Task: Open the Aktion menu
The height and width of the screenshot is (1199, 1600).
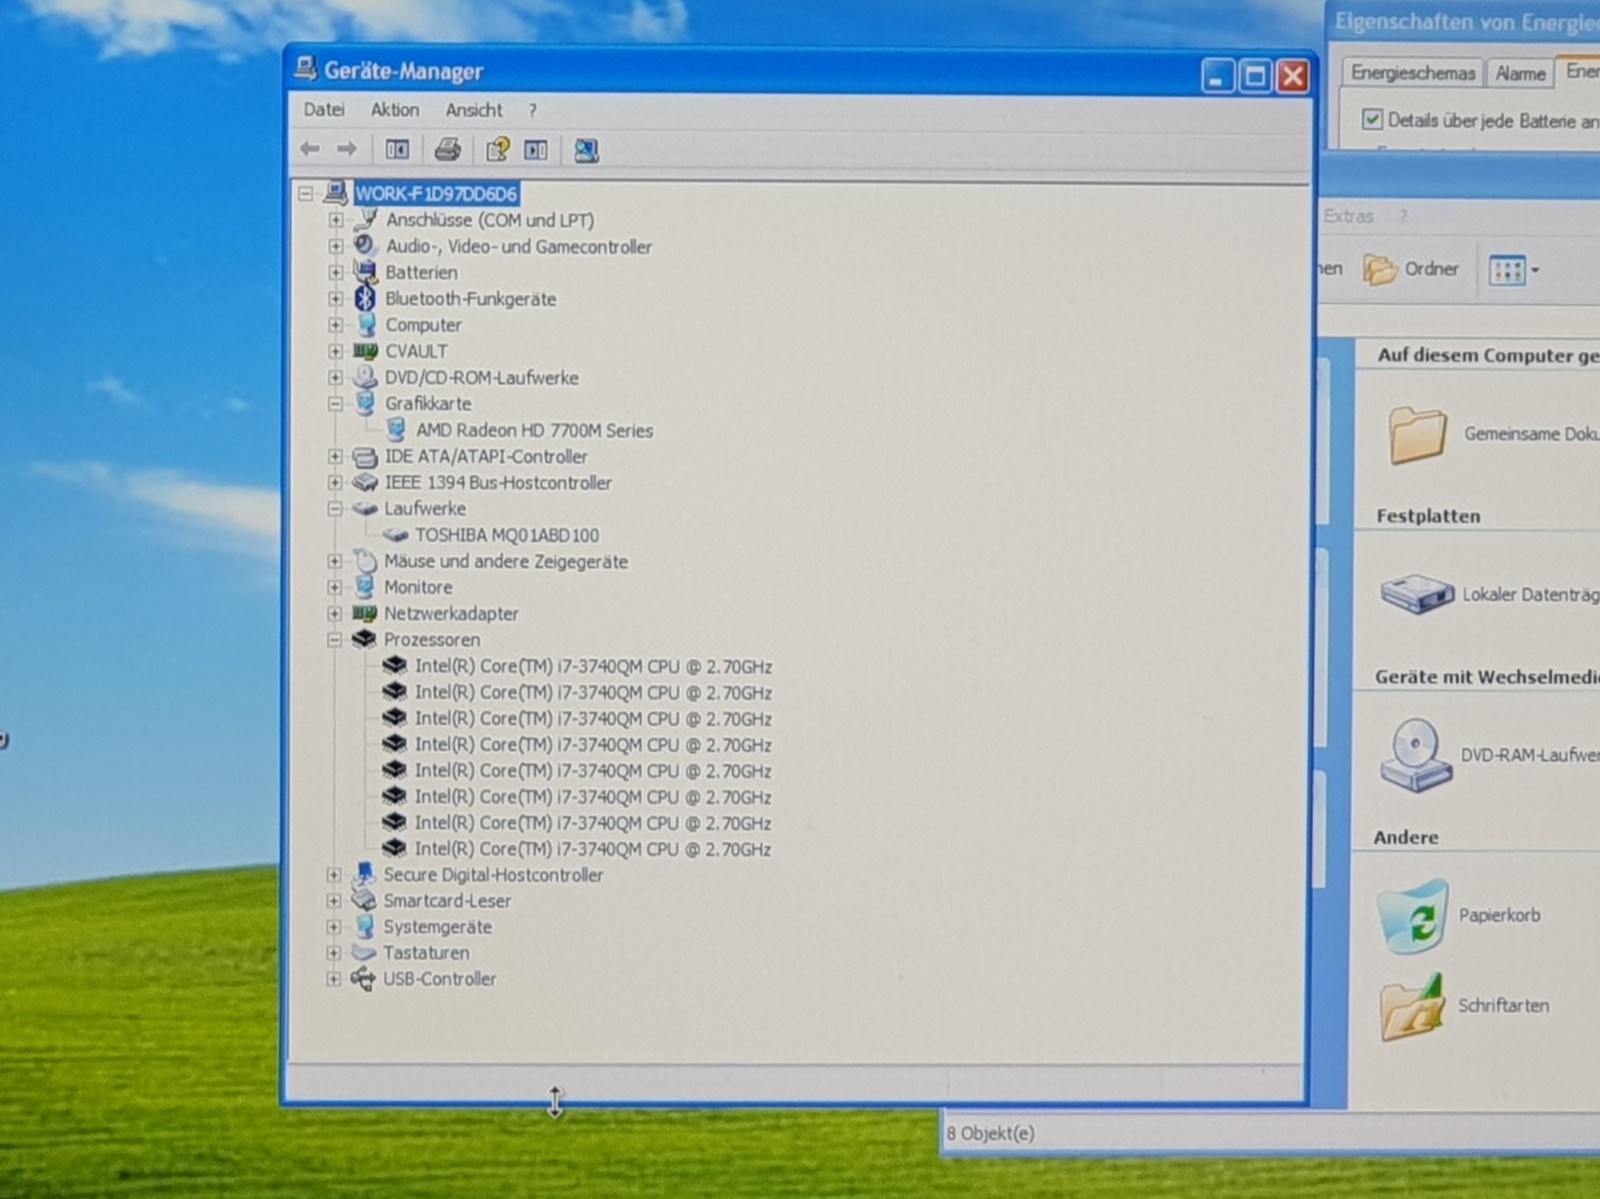Action: (x=395, y=110)
